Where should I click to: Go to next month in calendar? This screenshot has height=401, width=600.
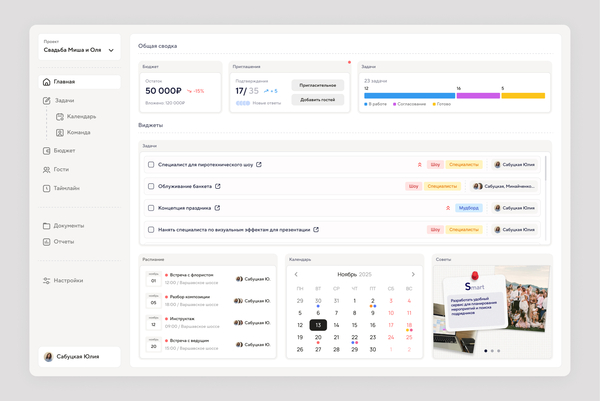(x=413, y=274)
